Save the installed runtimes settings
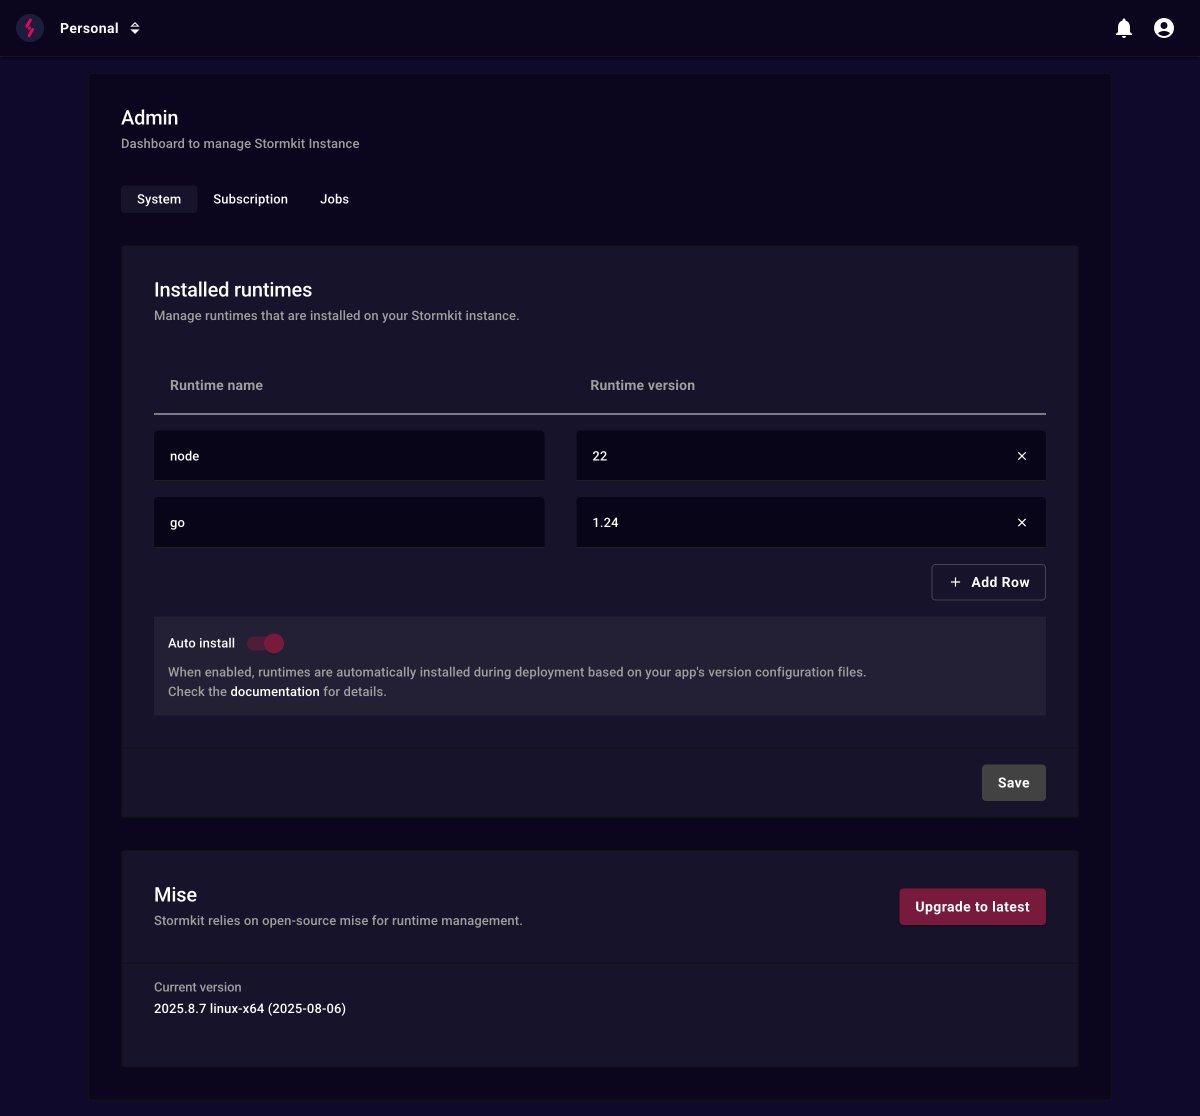The width and height of the screenshot is (1200, 1116). pos(1013,783)
